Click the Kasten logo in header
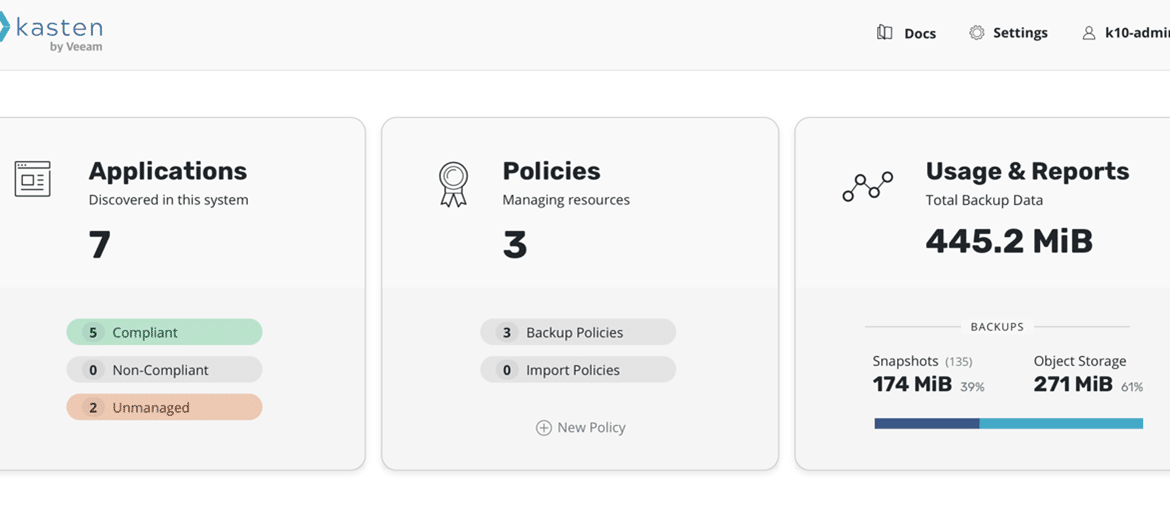This screenshot has width=1170, height=512. pyautogui.click(x=51, y=34)
